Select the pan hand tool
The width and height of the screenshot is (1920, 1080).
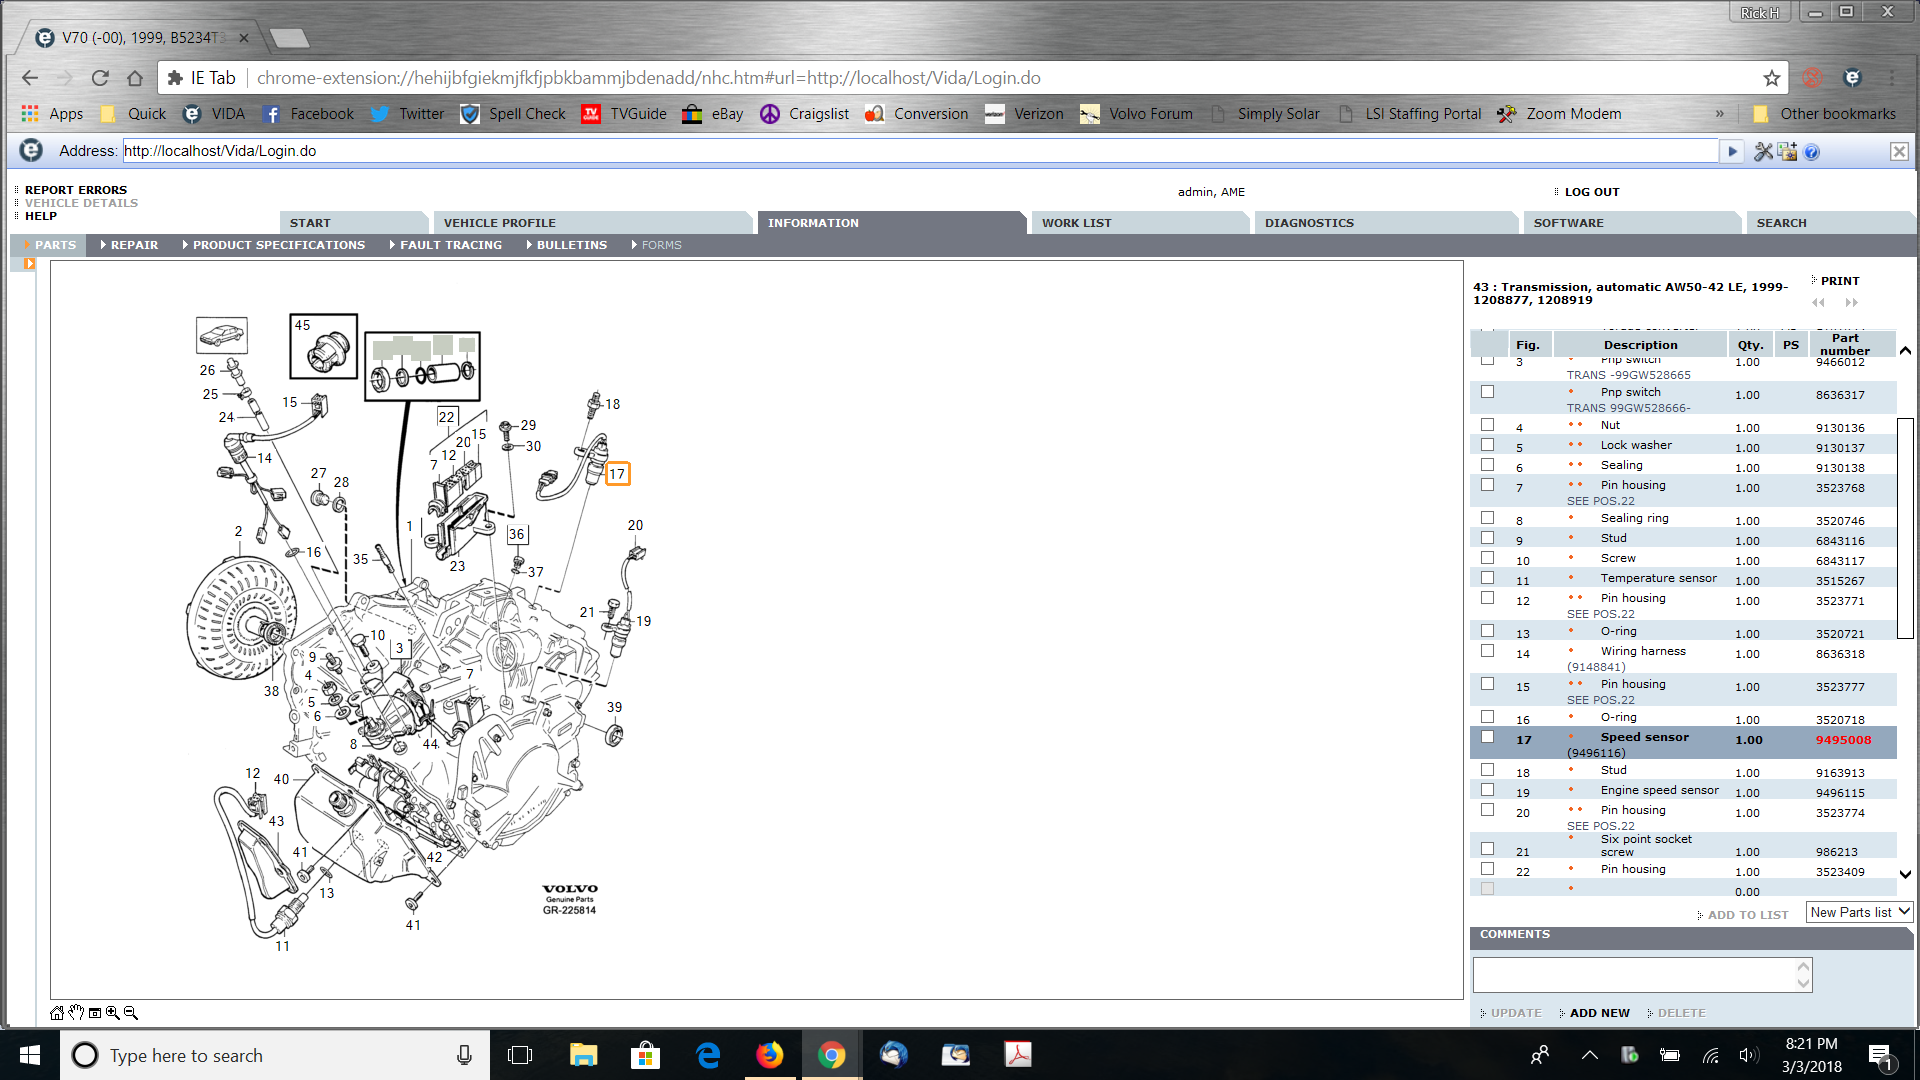point(75,1013)
